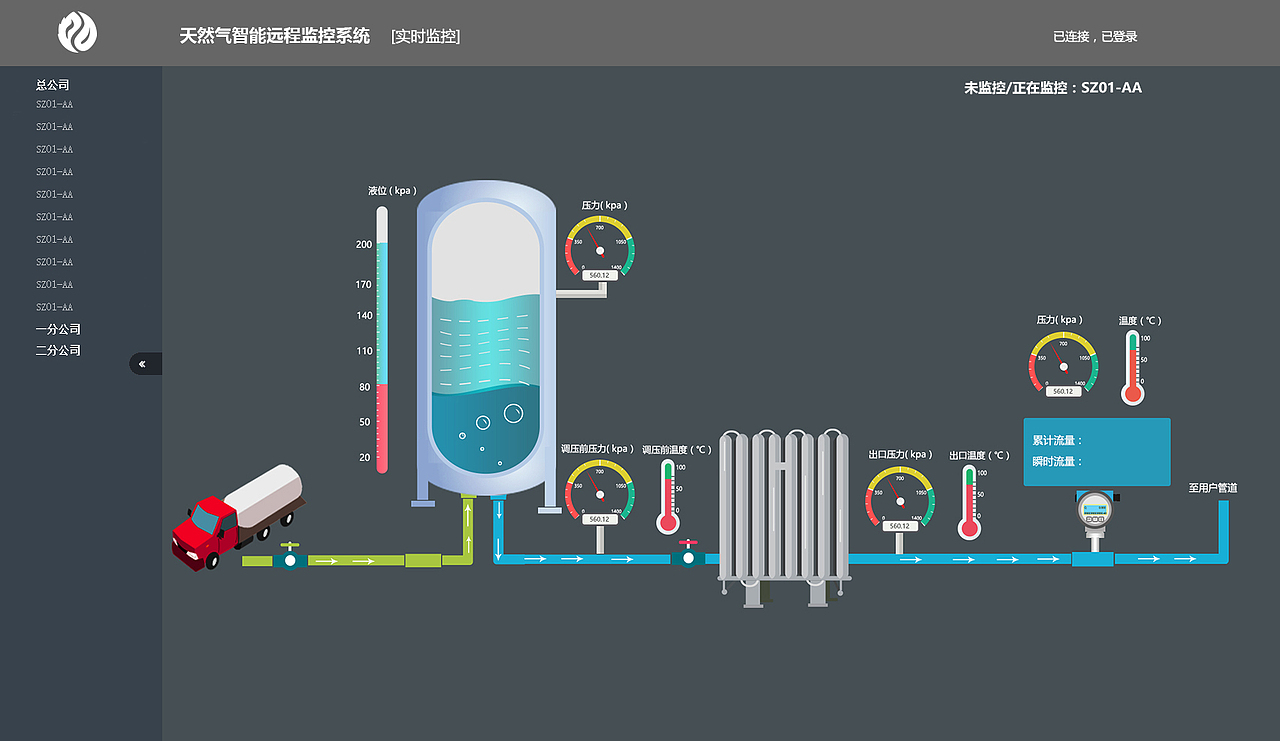Toggle the valve on the green inlet pipeline
The height and width of the screenshot is (741, 1280).
pyautogui.click(x=290, y=560)
